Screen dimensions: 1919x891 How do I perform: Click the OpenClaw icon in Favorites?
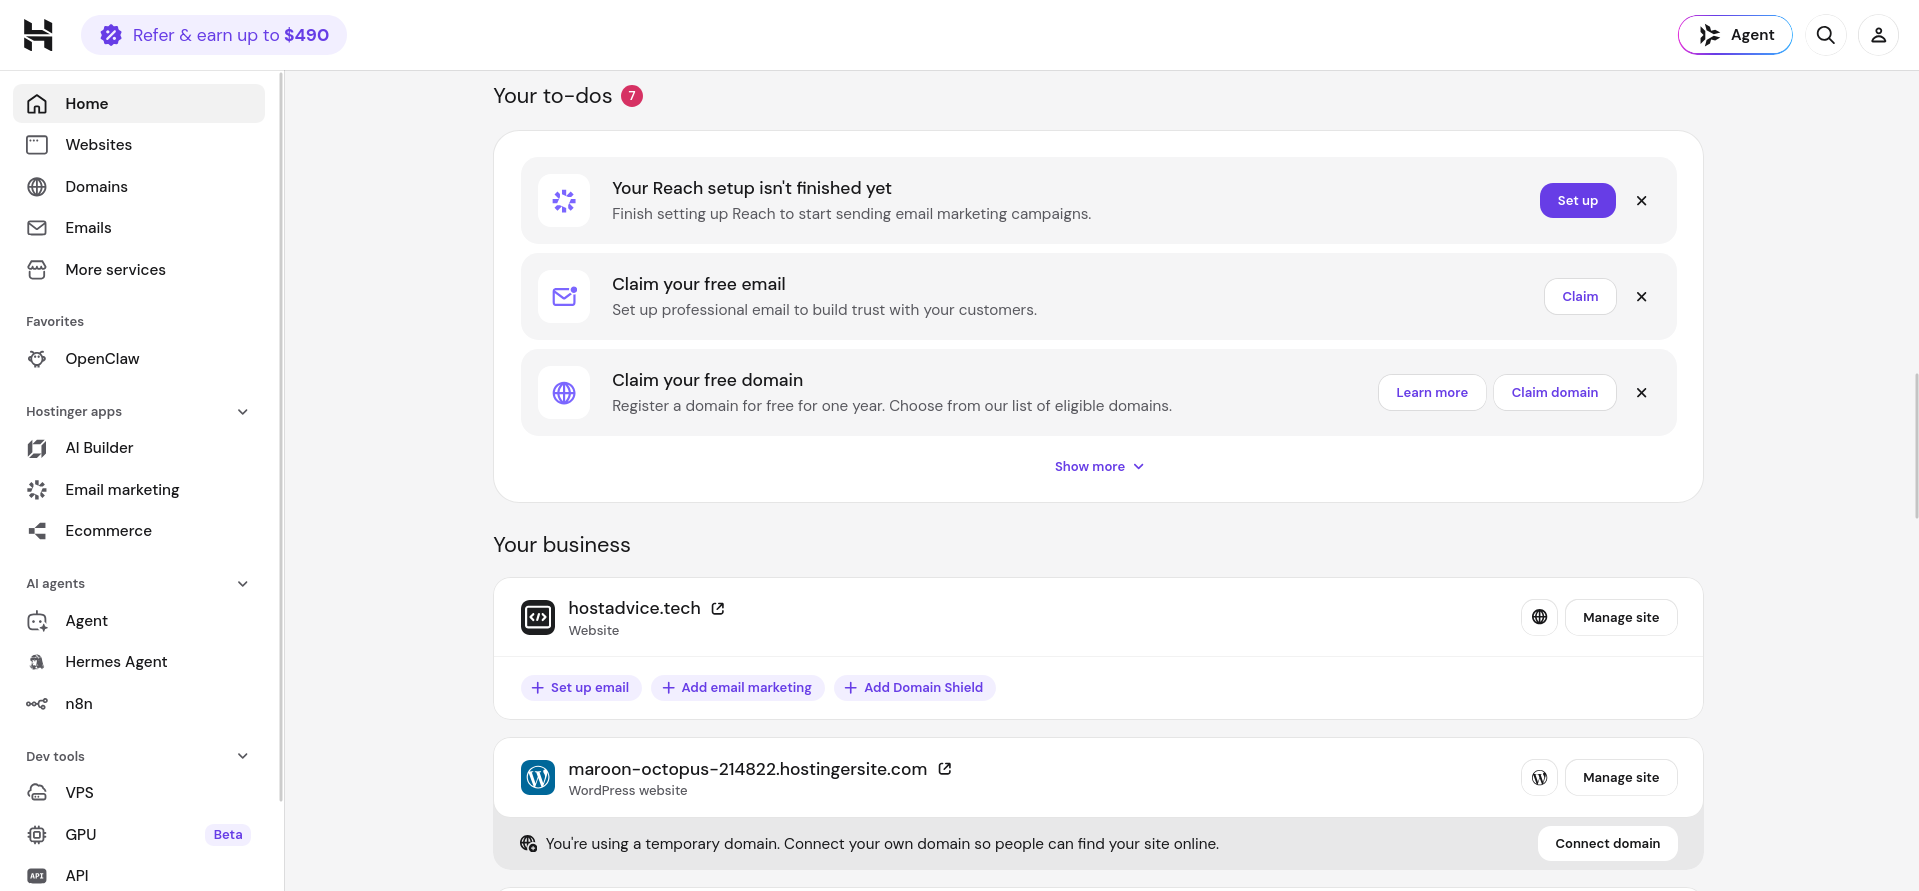tap(37, 359)
